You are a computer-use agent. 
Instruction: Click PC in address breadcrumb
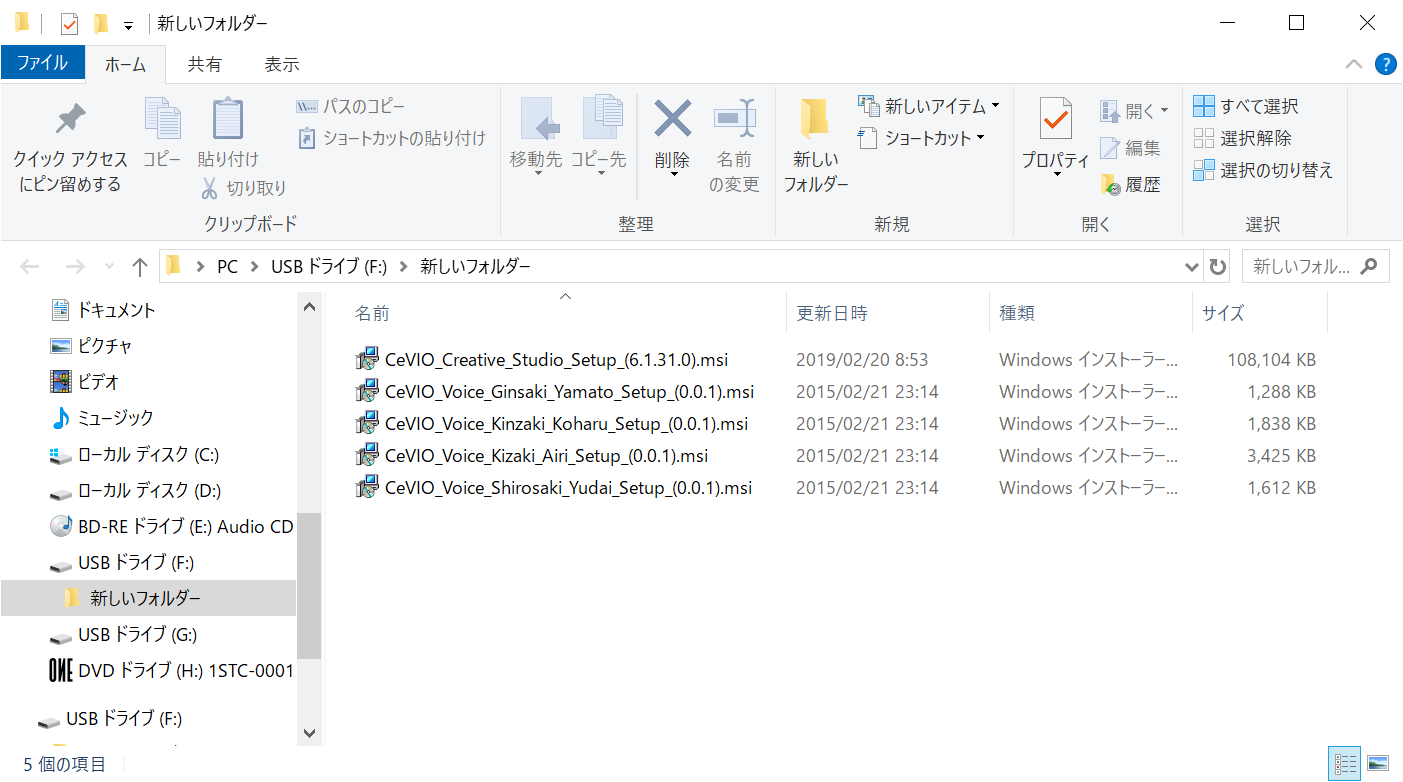[227, 266]
